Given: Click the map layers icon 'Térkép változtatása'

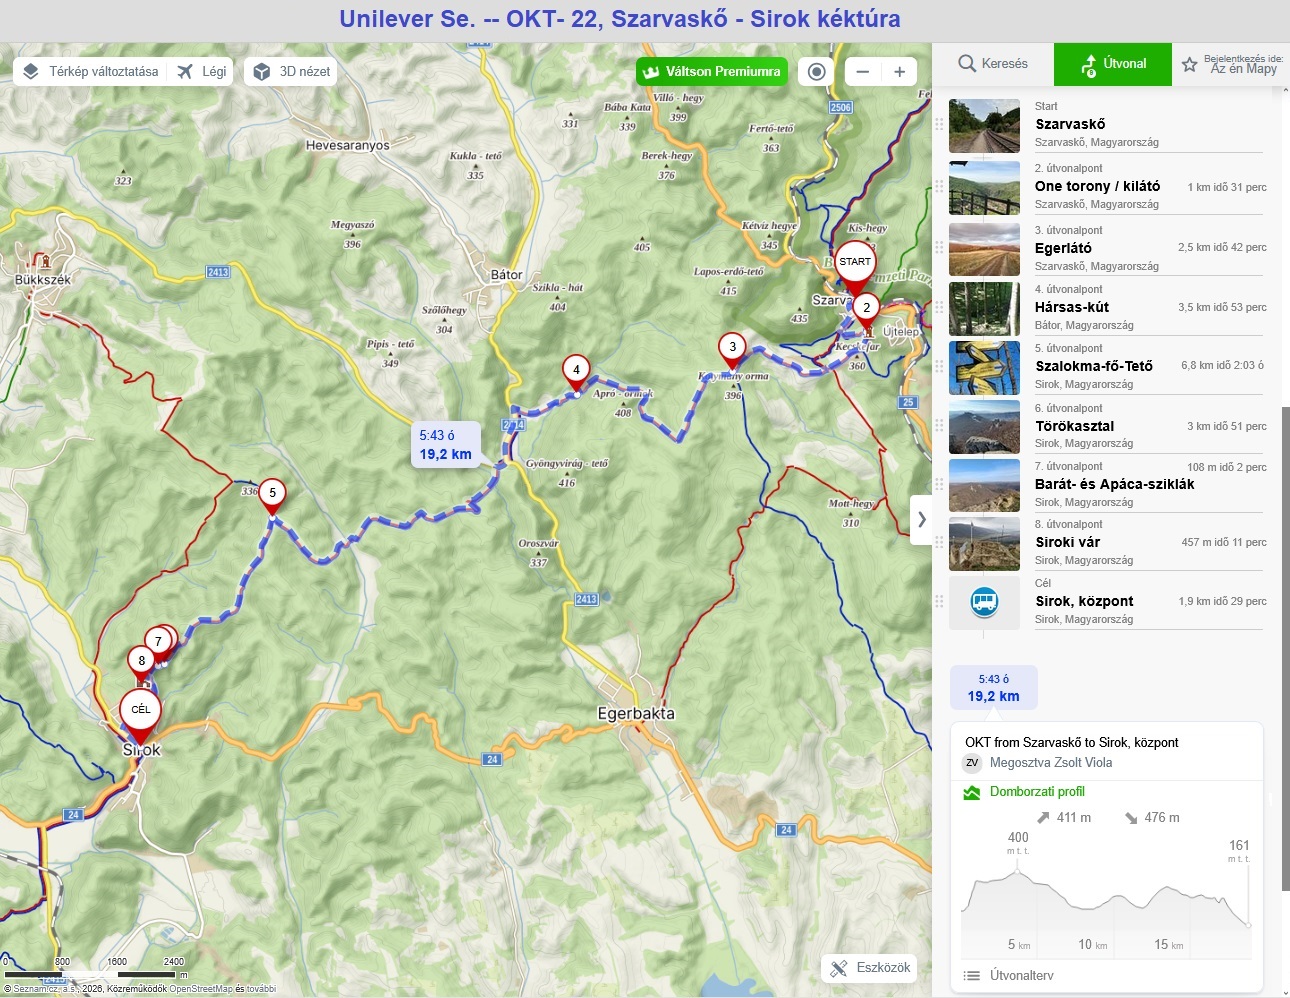Looking at the screenshot, I should click(x=31, y=72).
